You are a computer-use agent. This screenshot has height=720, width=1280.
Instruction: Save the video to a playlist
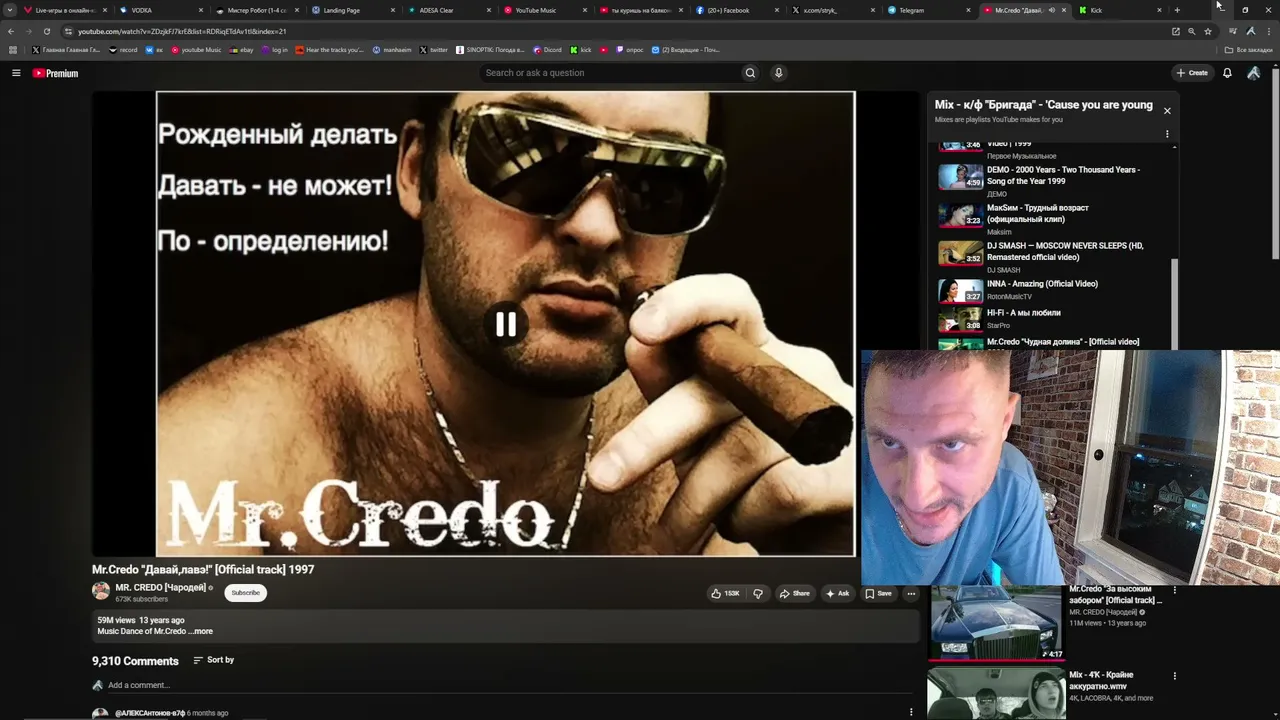(x=878, y=593)
